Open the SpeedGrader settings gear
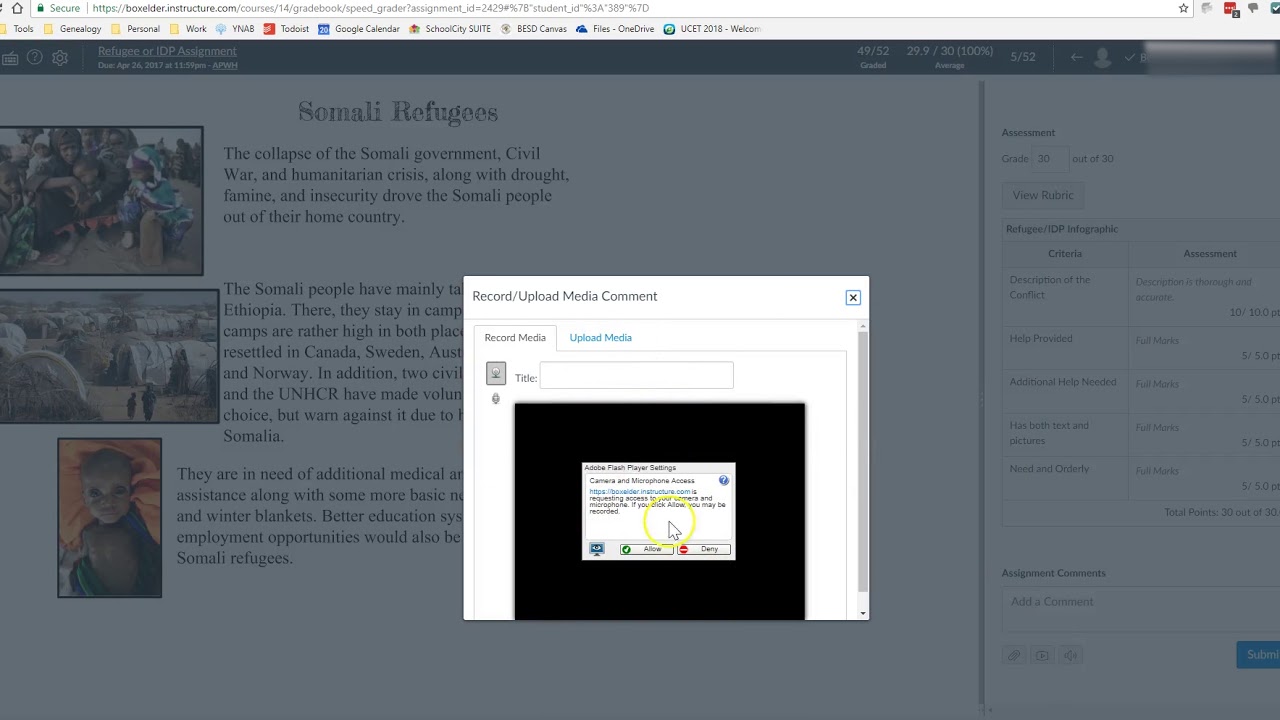1280x720 pixels. (x=60, y=58)
